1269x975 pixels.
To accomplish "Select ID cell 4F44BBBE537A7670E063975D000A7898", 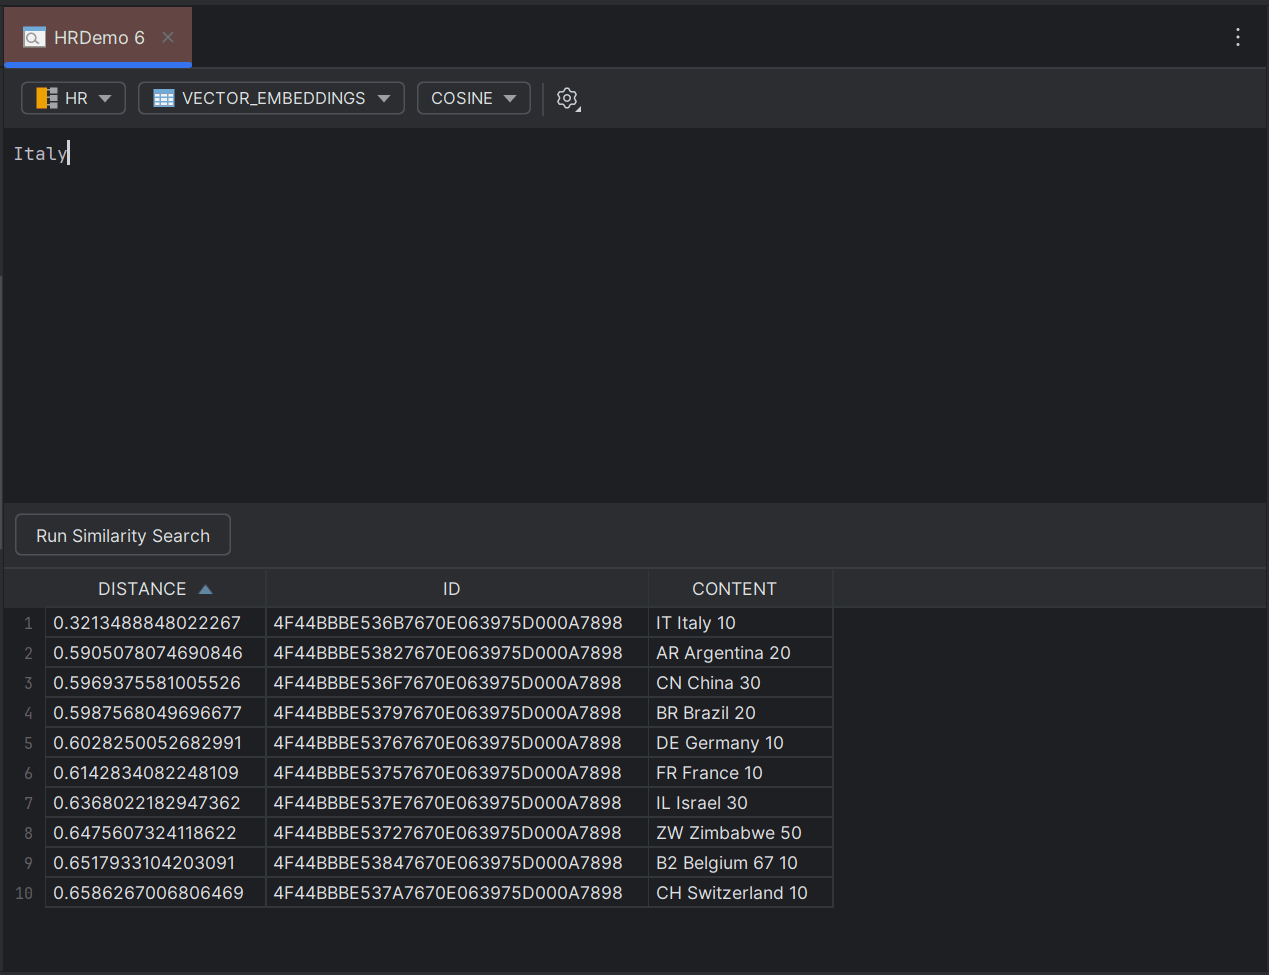I will click(457, 893).
